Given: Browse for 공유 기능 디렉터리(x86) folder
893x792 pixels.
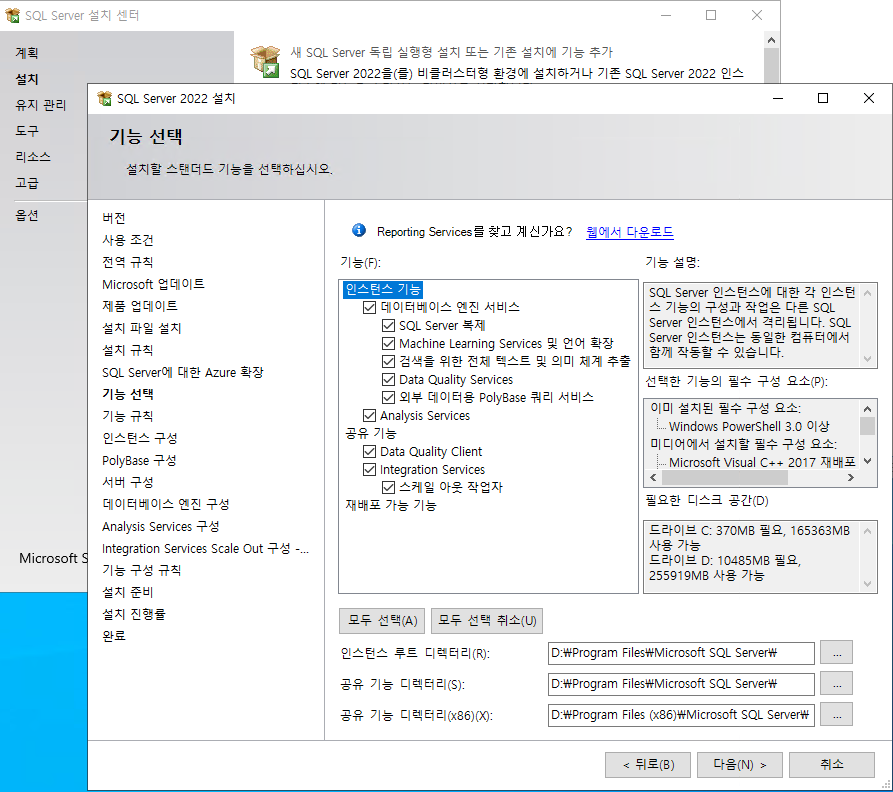Looking at the screenshot, I should click(x=837, y=715).
